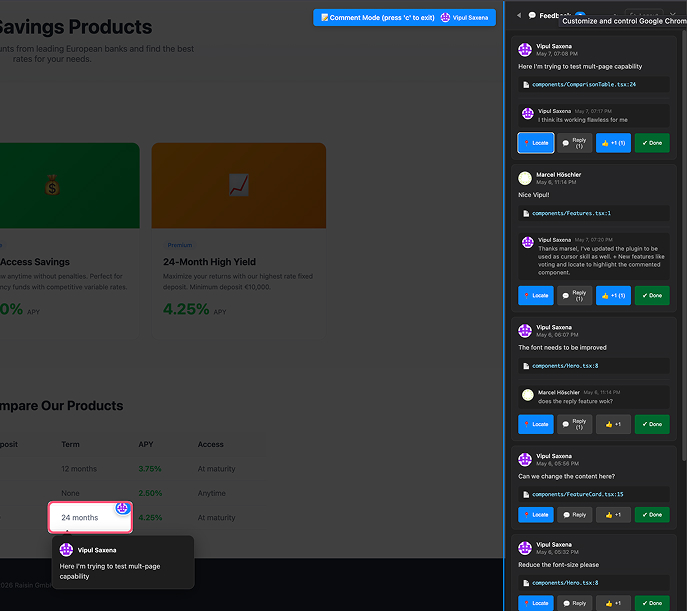
Task: Upvote the mult-page capability comment
Action: click(613, 143)
